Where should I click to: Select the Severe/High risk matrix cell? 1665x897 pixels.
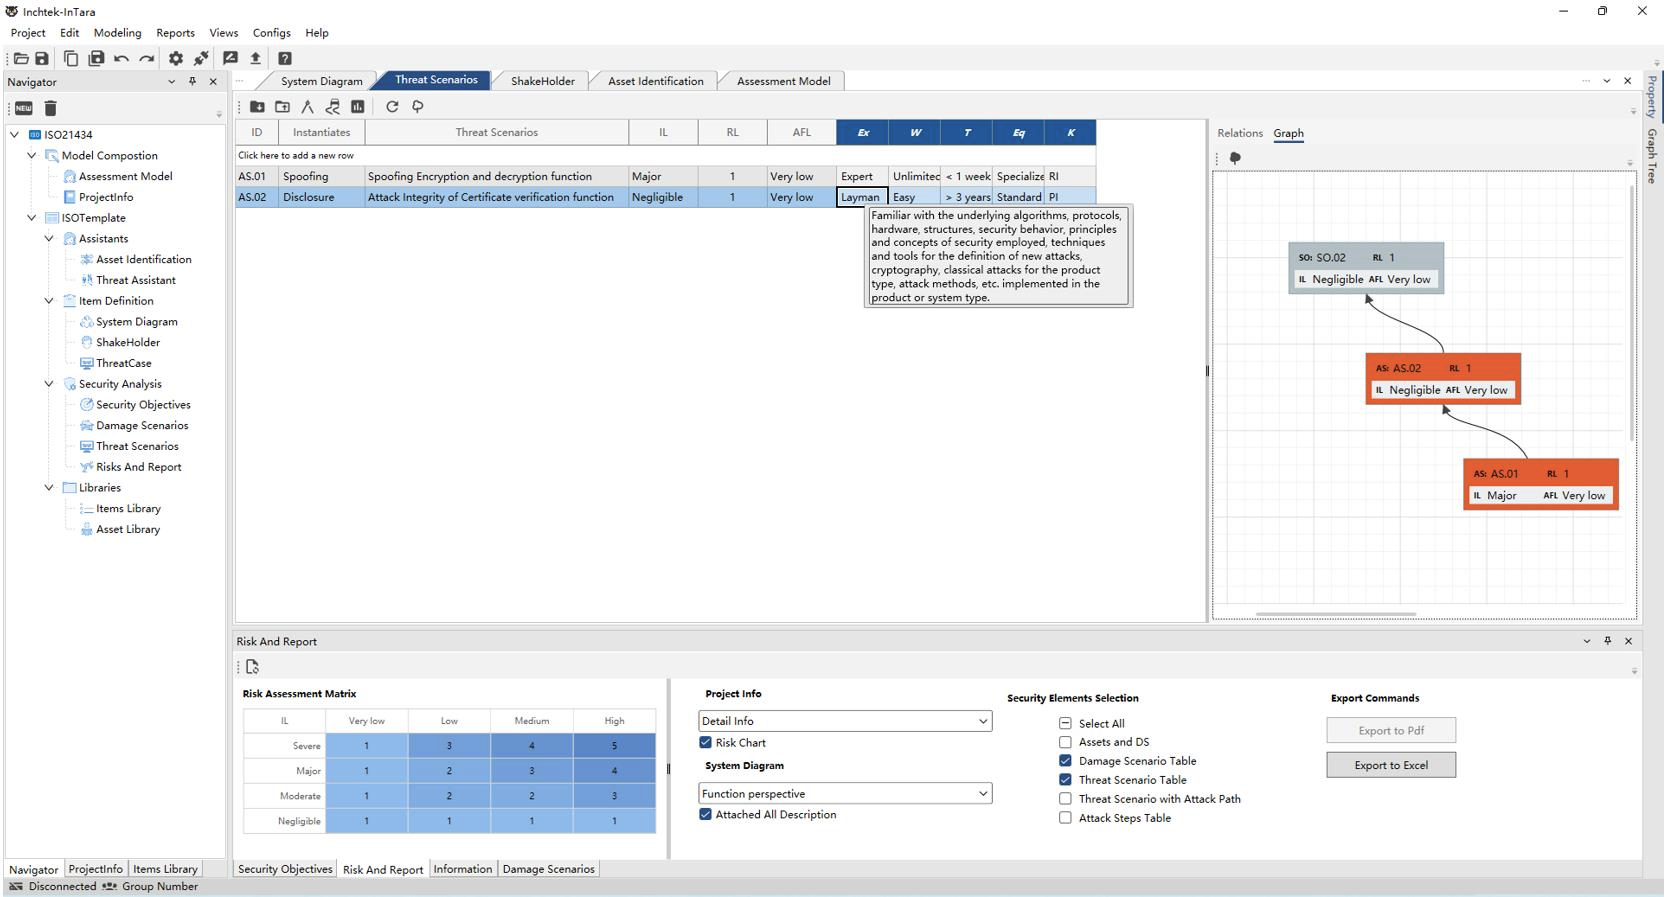(x=614, y=746)
